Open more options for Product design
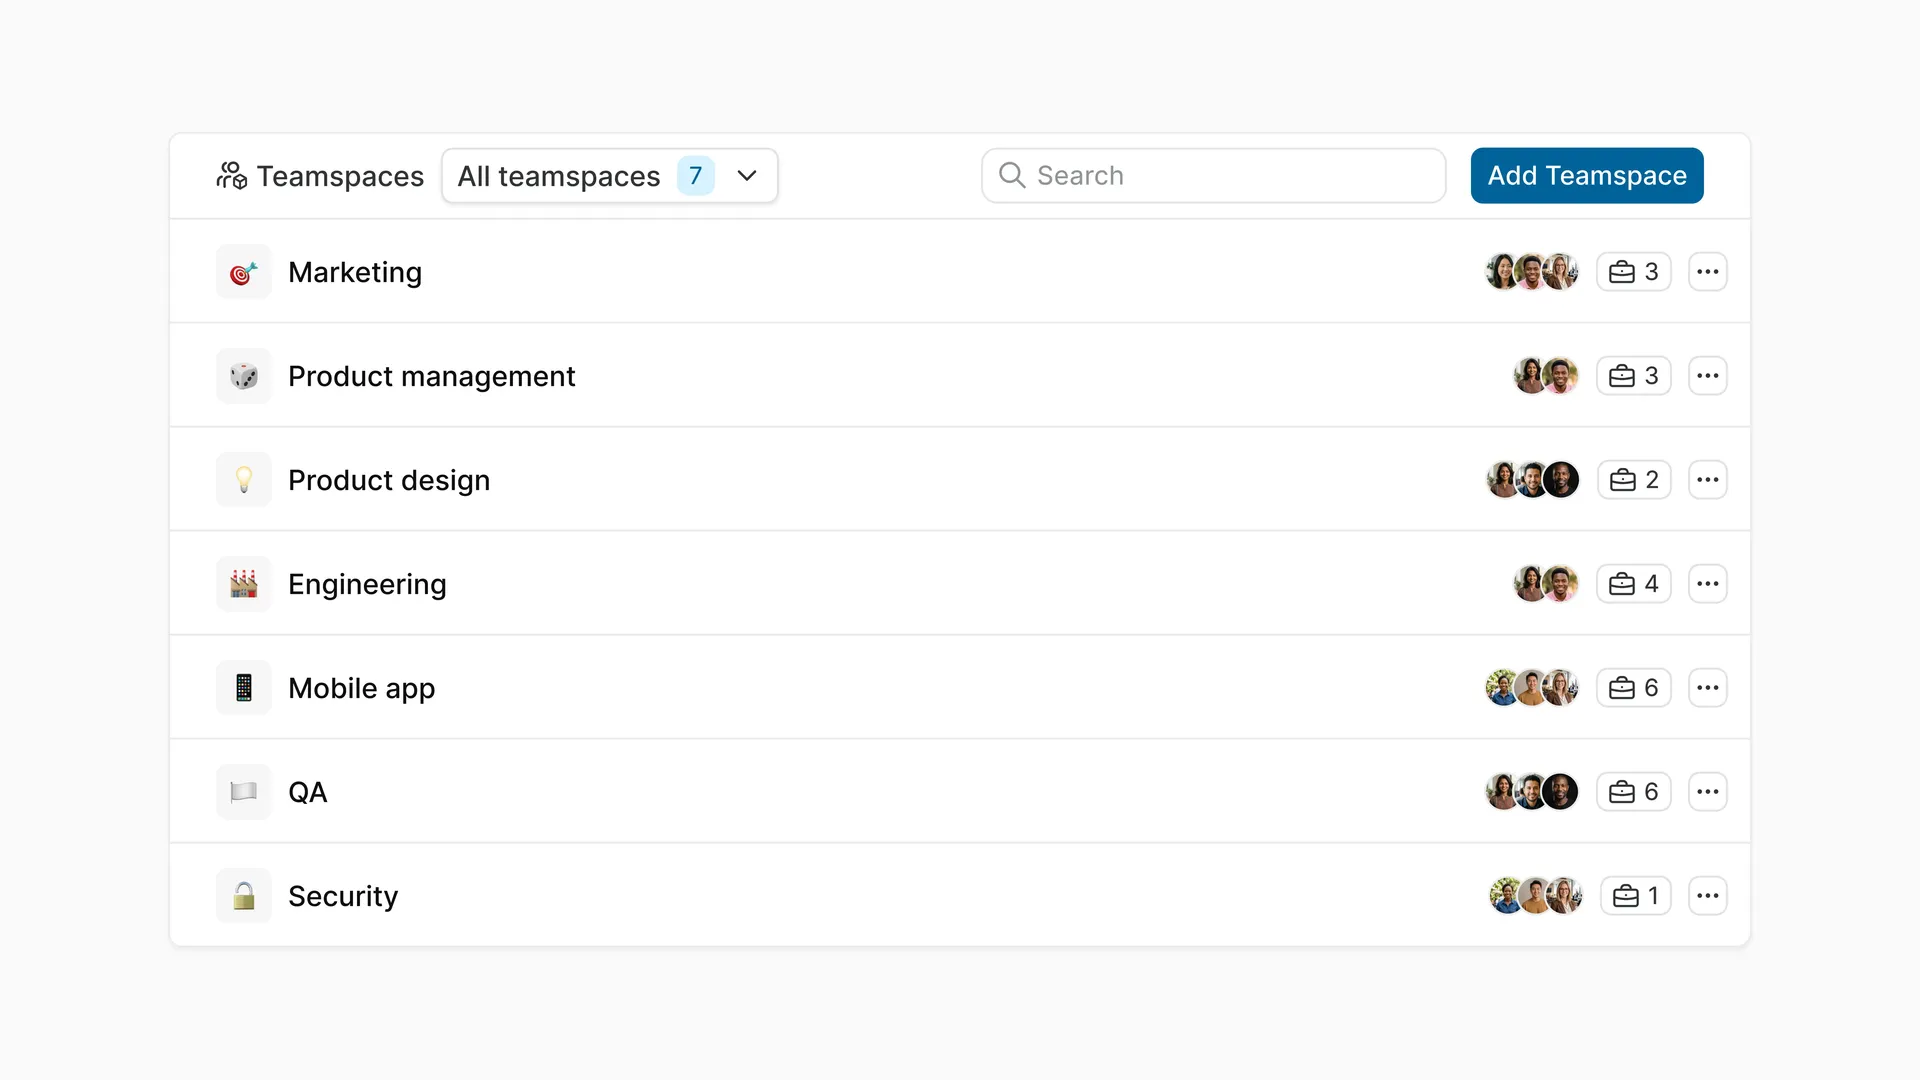This screenshot has width=1920, height=1080. [1707, 480]
